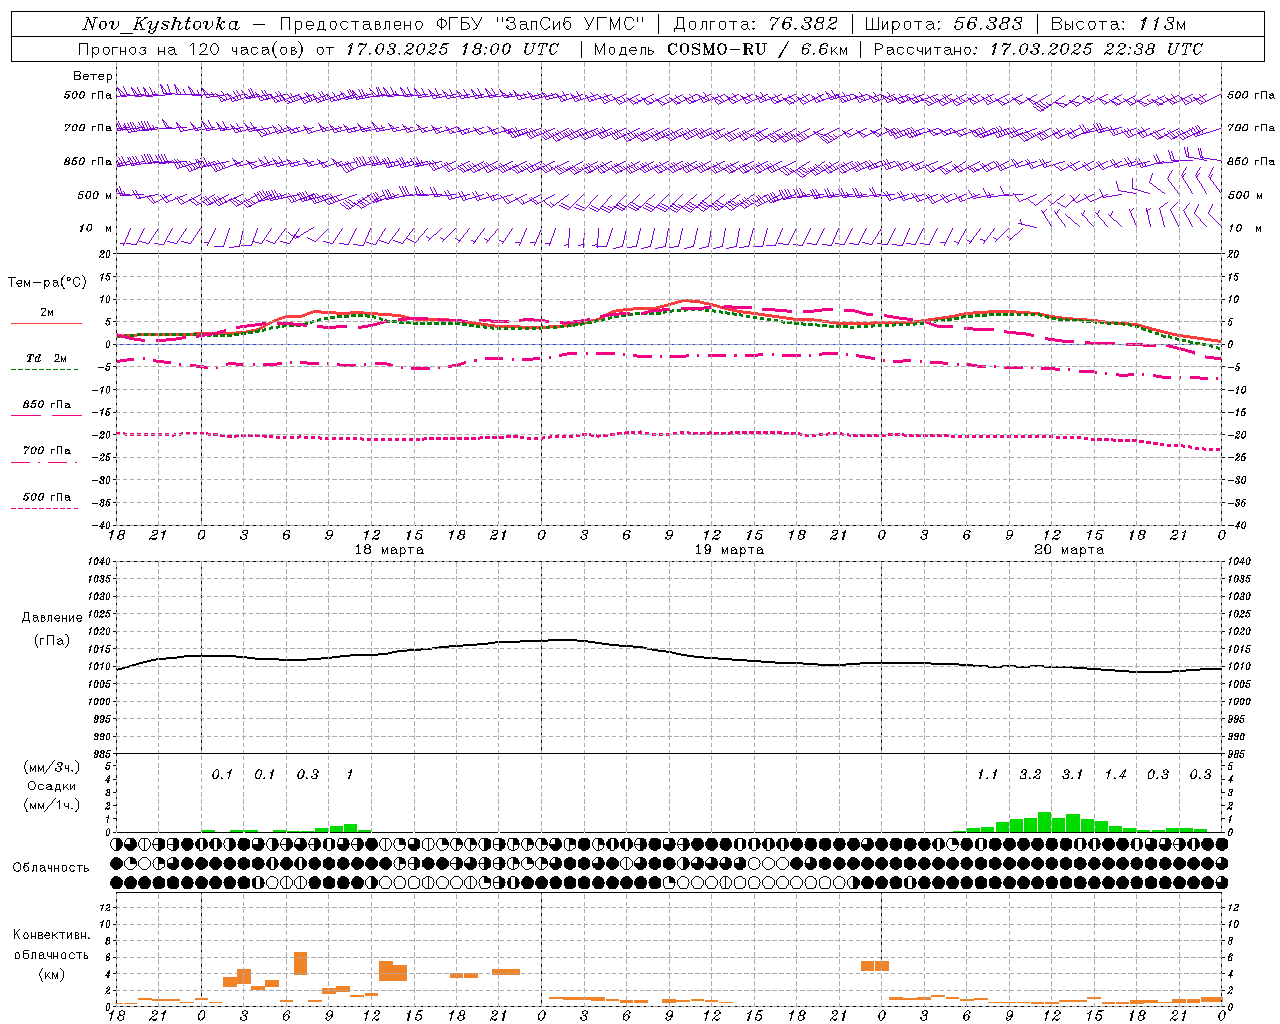Viewport: 1280px width, 1024px height.
Task: Select the 'Прогноз на 120 часа(ов)' forecast text
Action: click(x=193, y=49)
